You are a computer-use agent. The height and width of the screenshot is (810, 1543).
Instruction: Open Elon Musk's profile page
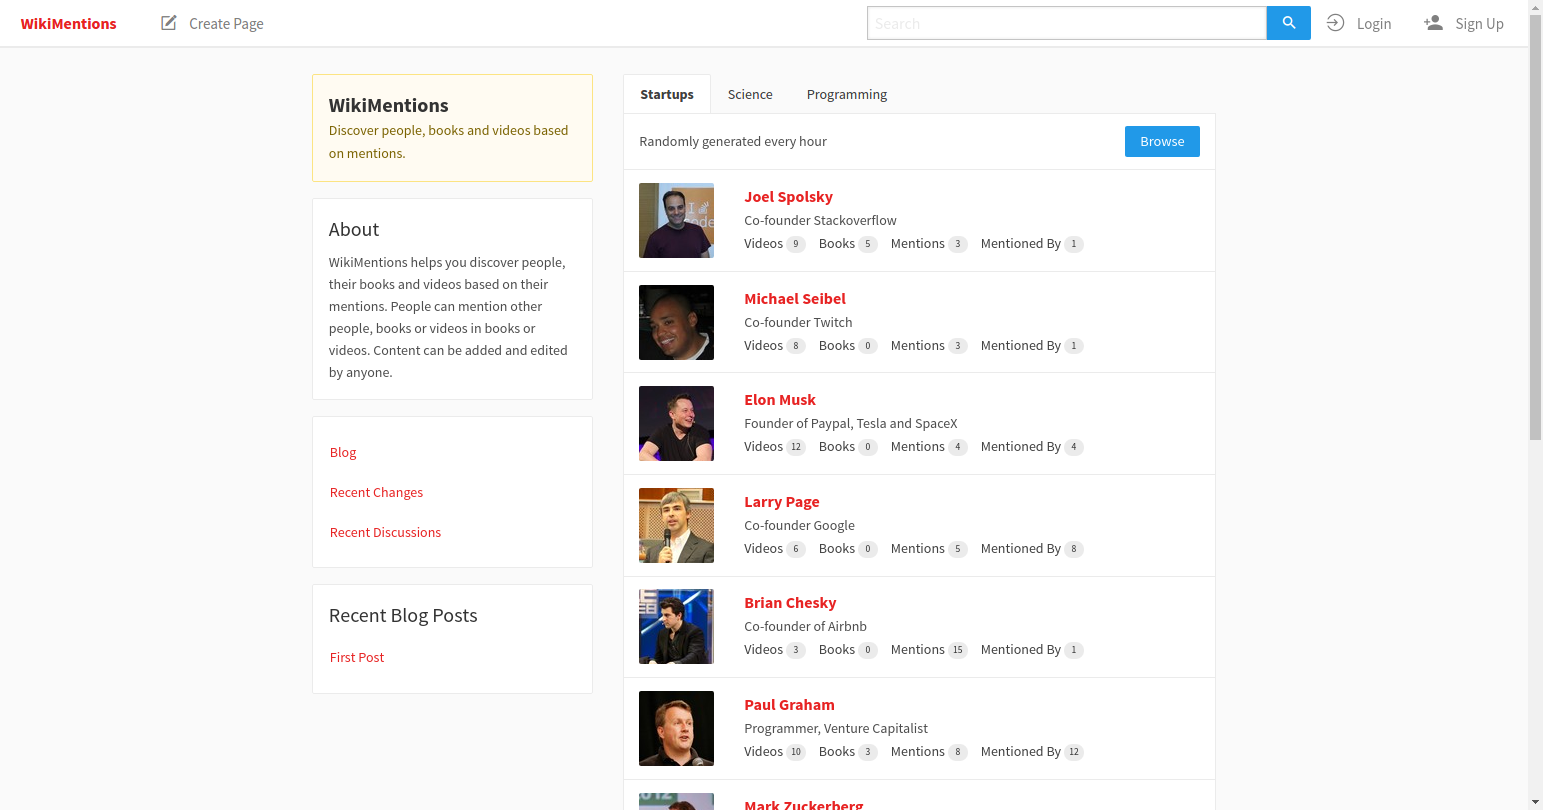coord(780,399)
